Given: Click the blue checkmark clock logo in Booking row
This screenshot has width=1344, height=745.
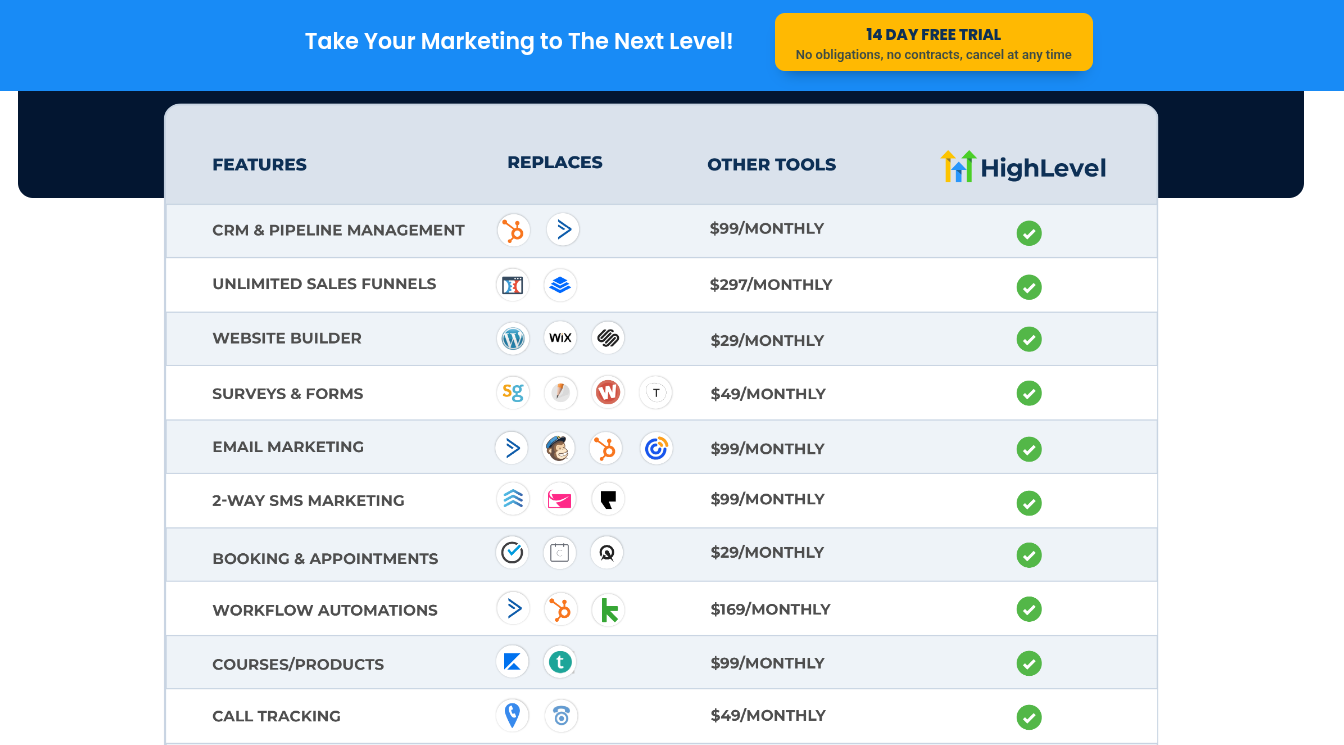Looking at the screenshot, I should 512,552.
